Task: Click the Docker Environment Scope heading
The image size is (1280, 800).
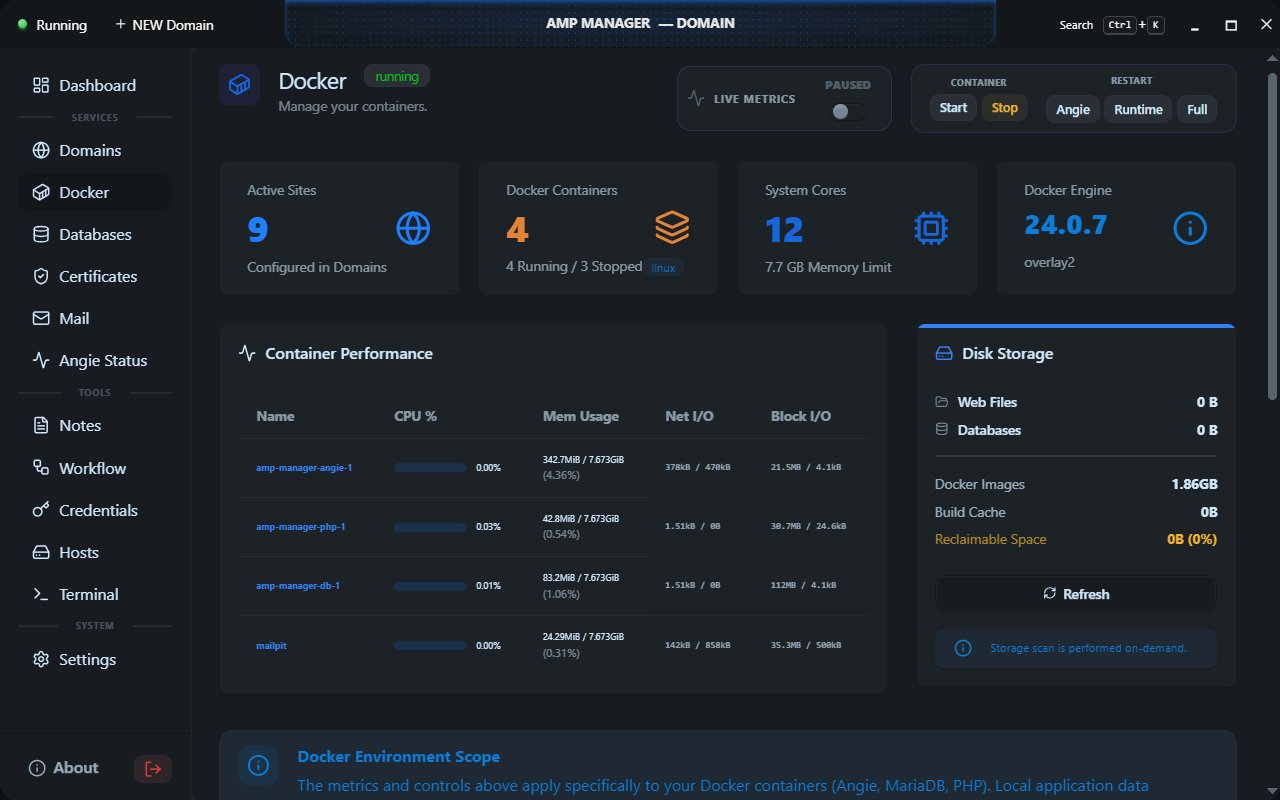Action: tap(399, 757)
